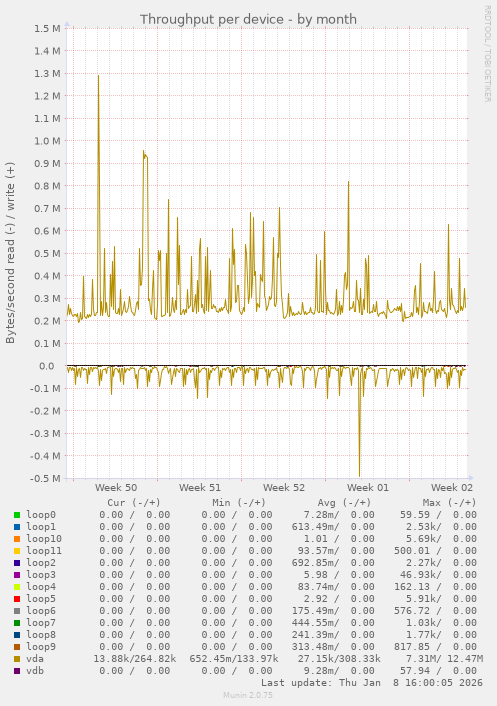
Task: Click loop6 average value '175.49m/ 0.00'
Action: tap(333, 611)
